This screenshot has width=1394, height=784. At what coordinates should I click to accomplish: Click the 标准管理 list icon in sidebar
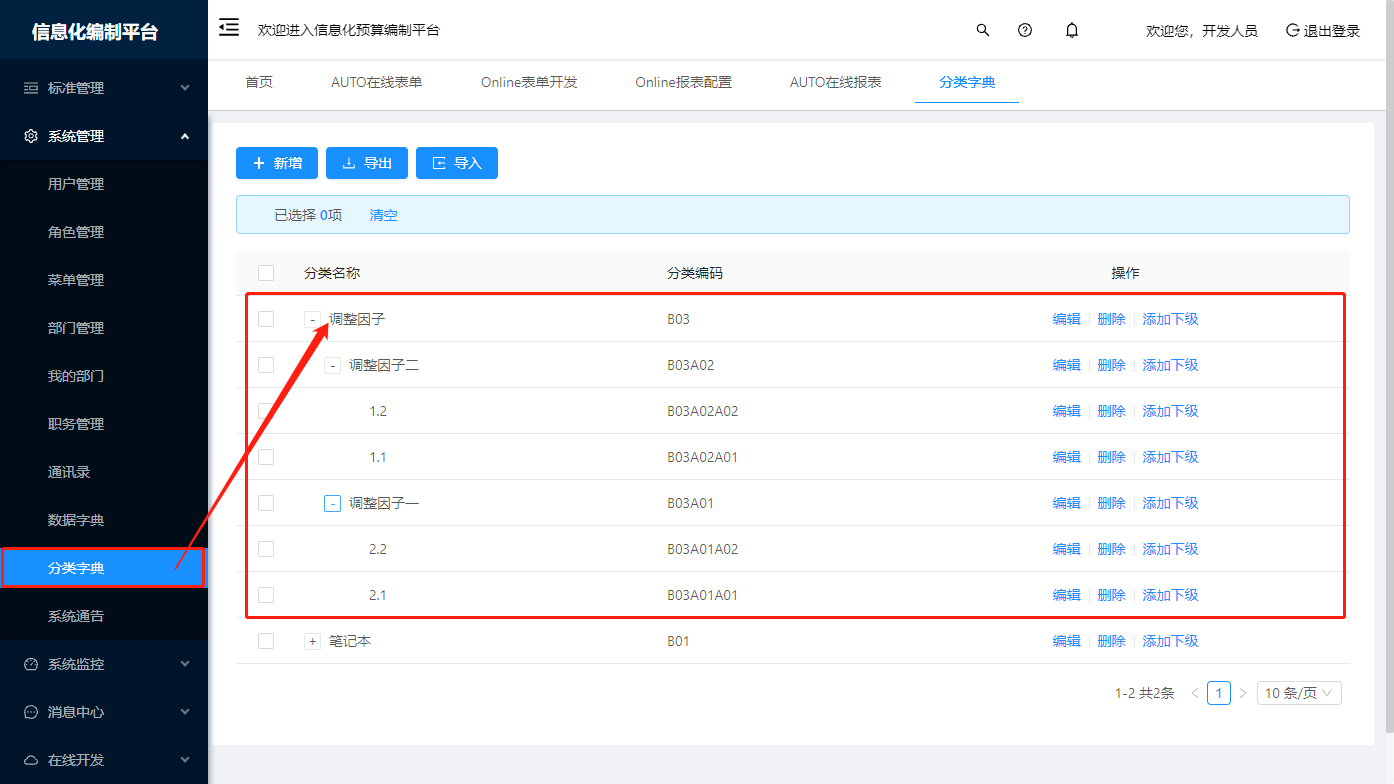coord(30,87)
